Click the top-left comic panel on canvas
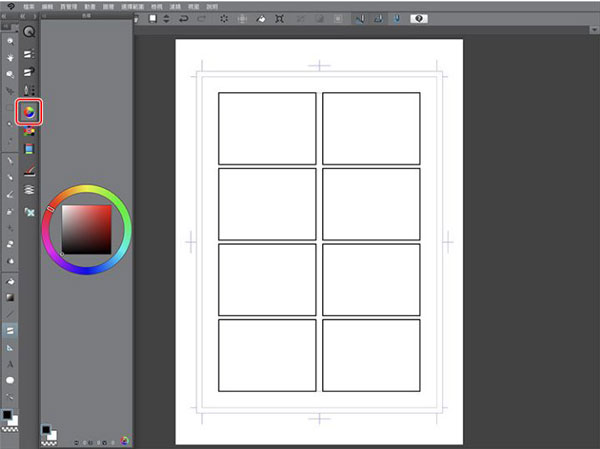600x449 pixels. pyautogui.click(x=267, y=128)
